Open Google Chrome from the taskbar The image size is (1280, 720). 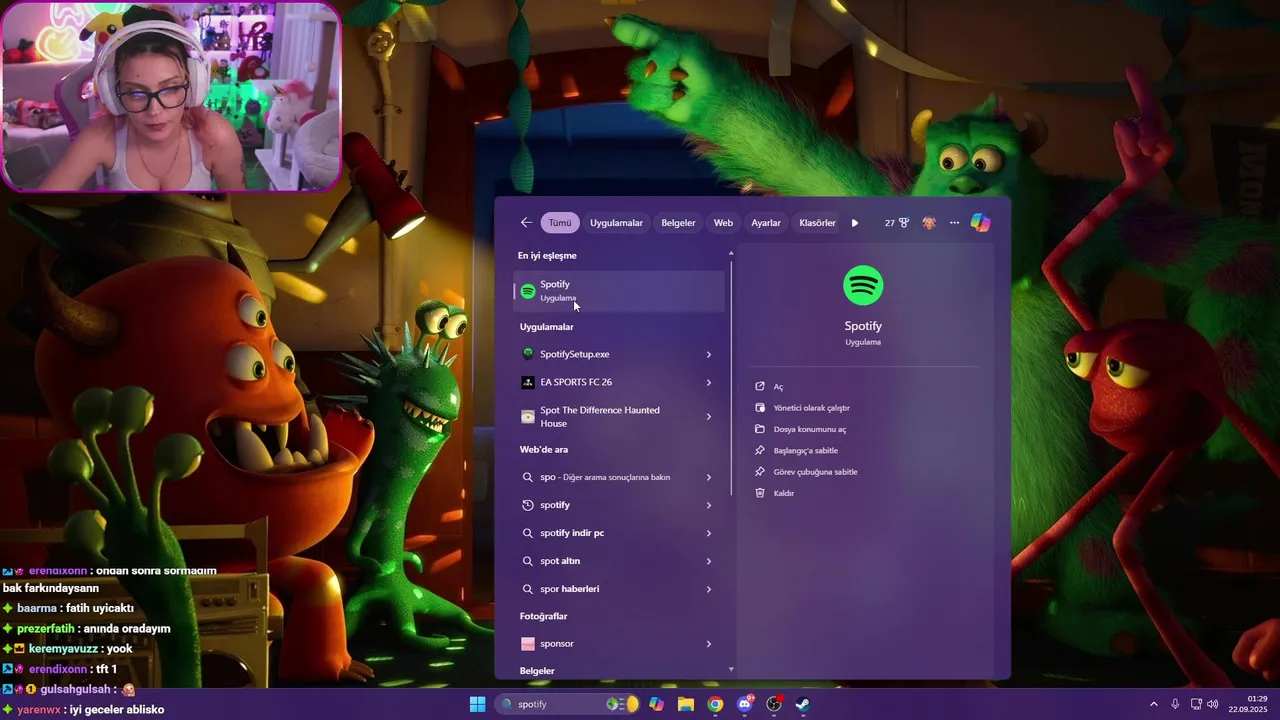pos(715,704)
